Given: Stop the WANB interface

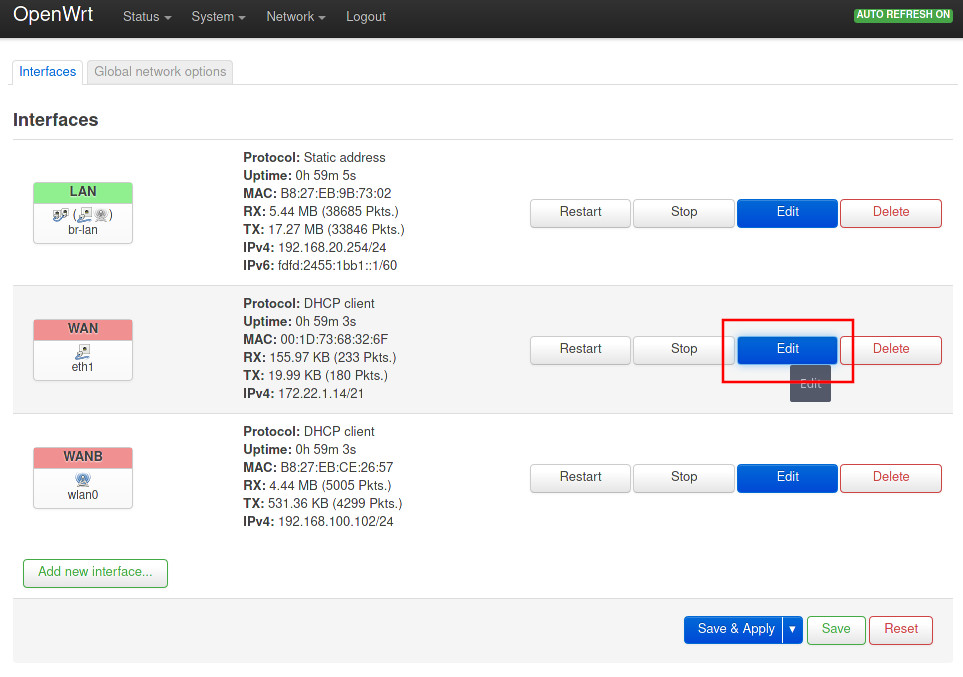Looking at the screenshot, I should [684, 478].
